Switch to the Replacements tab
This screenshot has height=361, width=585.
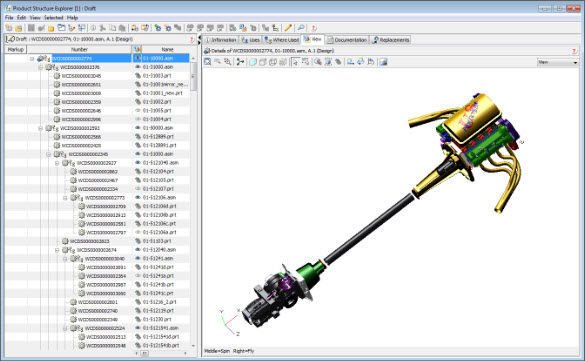[x=391, y=40]
